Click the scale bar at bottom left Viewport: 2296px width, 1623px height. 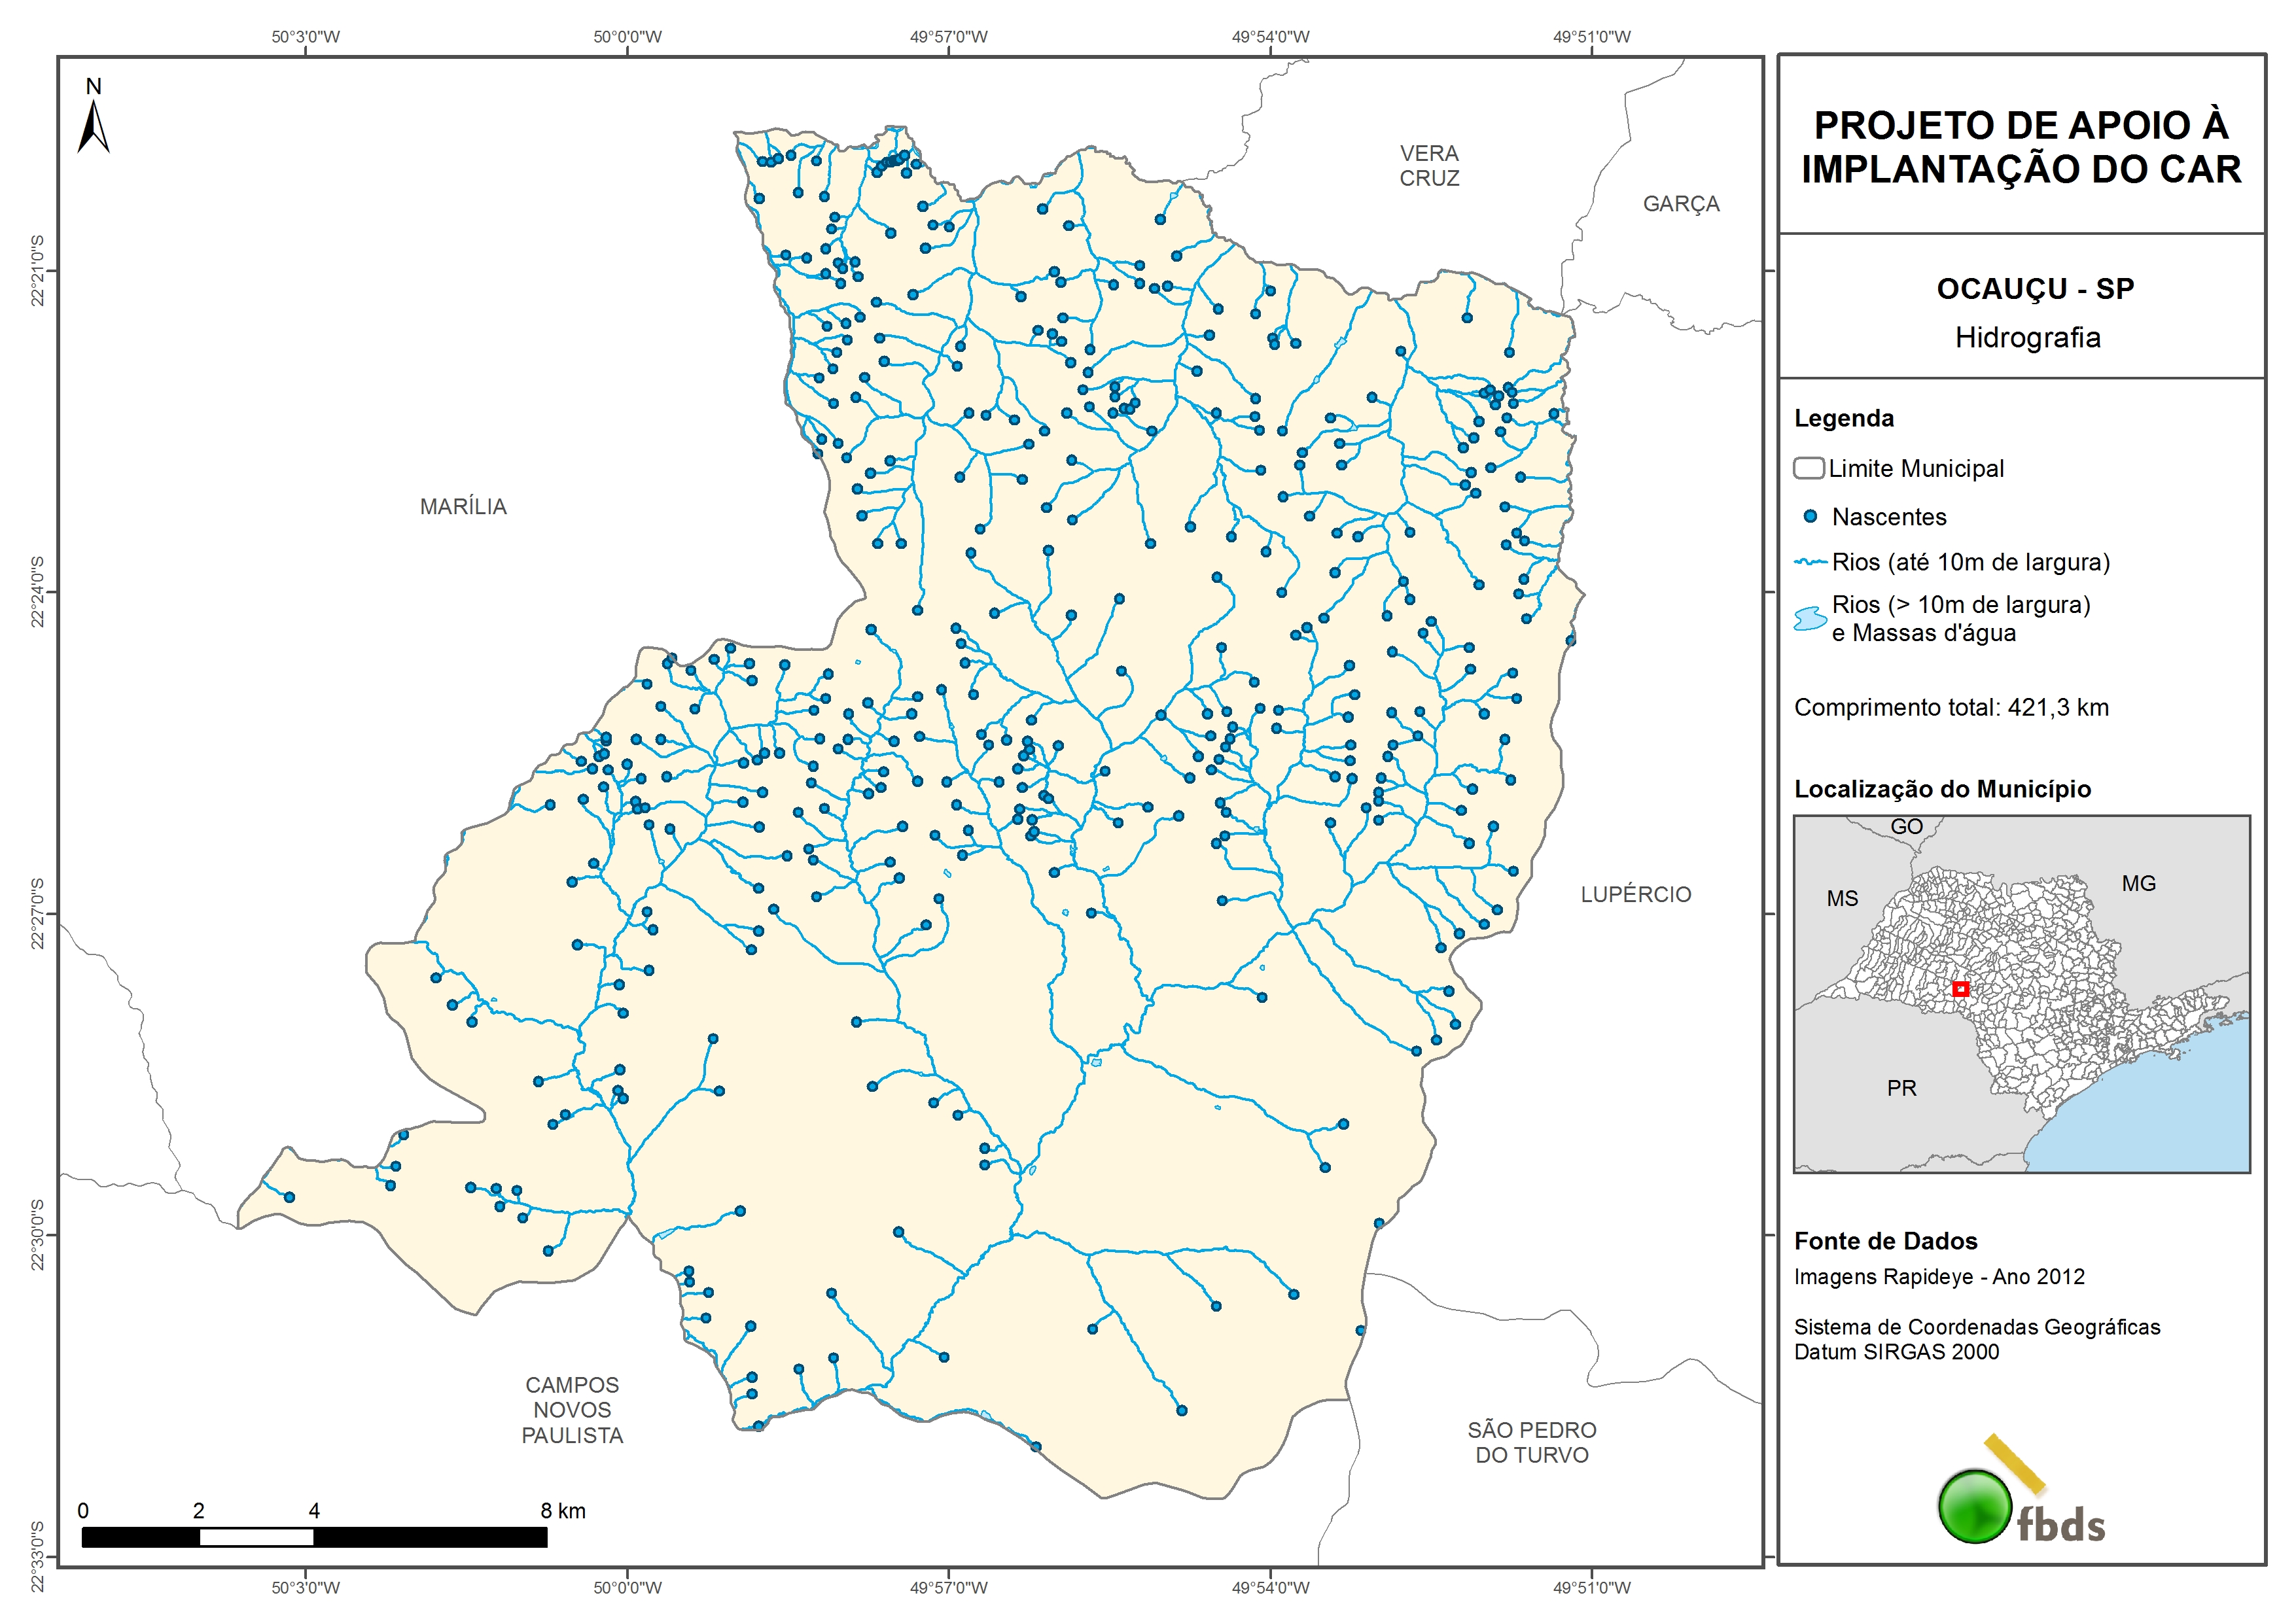pyautogui.click(x=314, y=1537)
